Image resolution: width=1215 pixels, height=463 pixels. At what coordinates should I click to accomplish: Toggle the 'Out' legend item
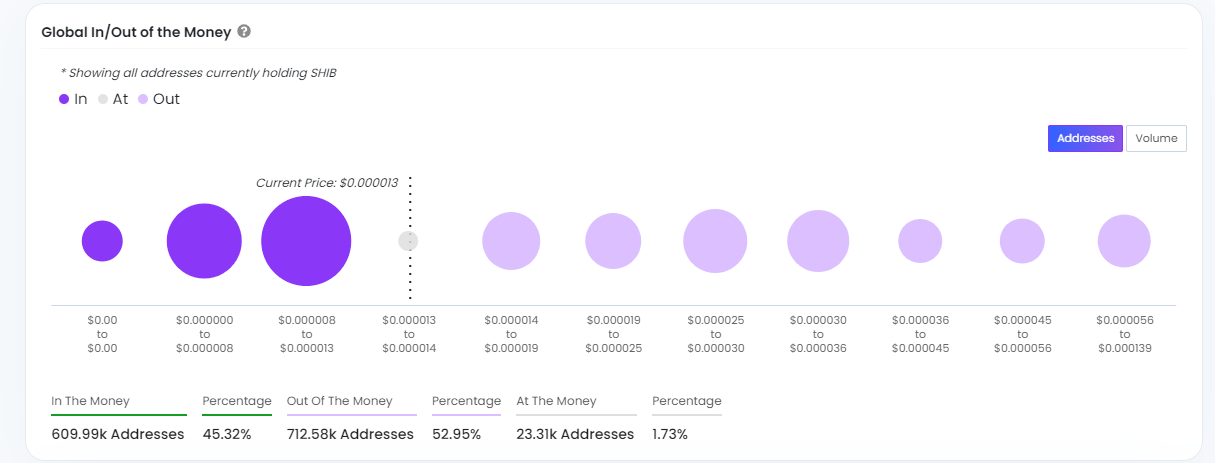159,99
